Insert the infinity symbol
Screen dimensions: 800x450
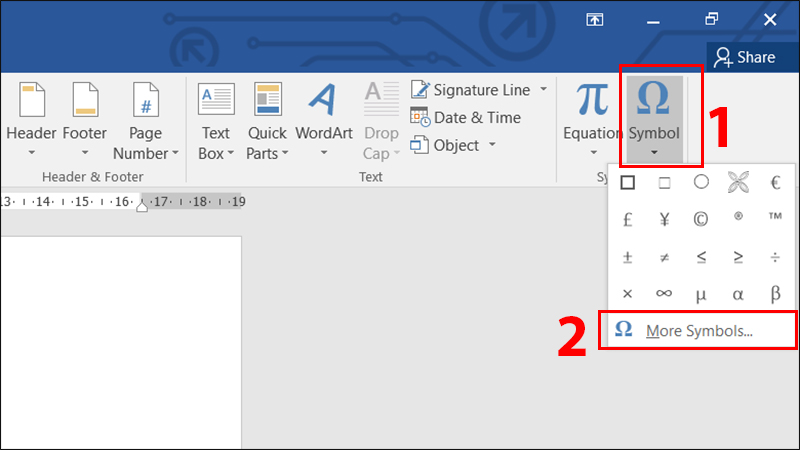(x=664, y=294)
